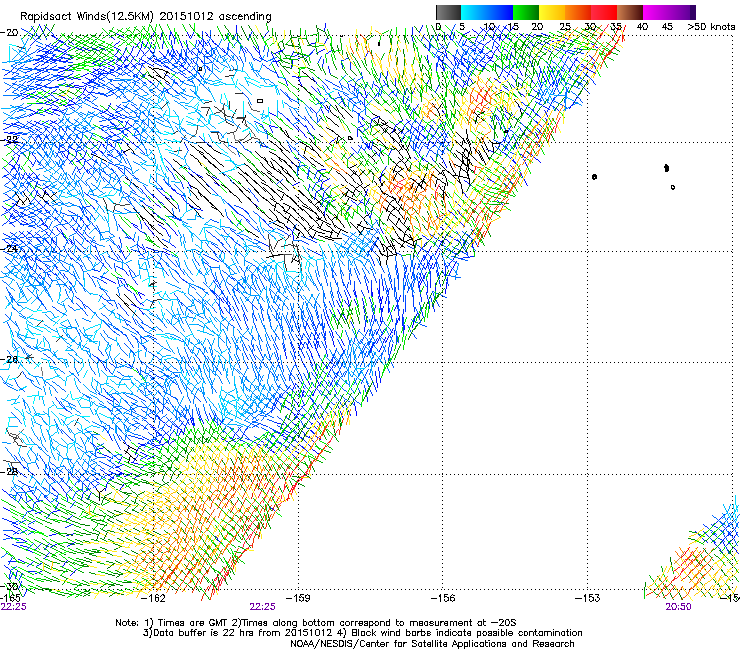Click the '-162' longitude axis label
The image size is (740, 650).
154,598
